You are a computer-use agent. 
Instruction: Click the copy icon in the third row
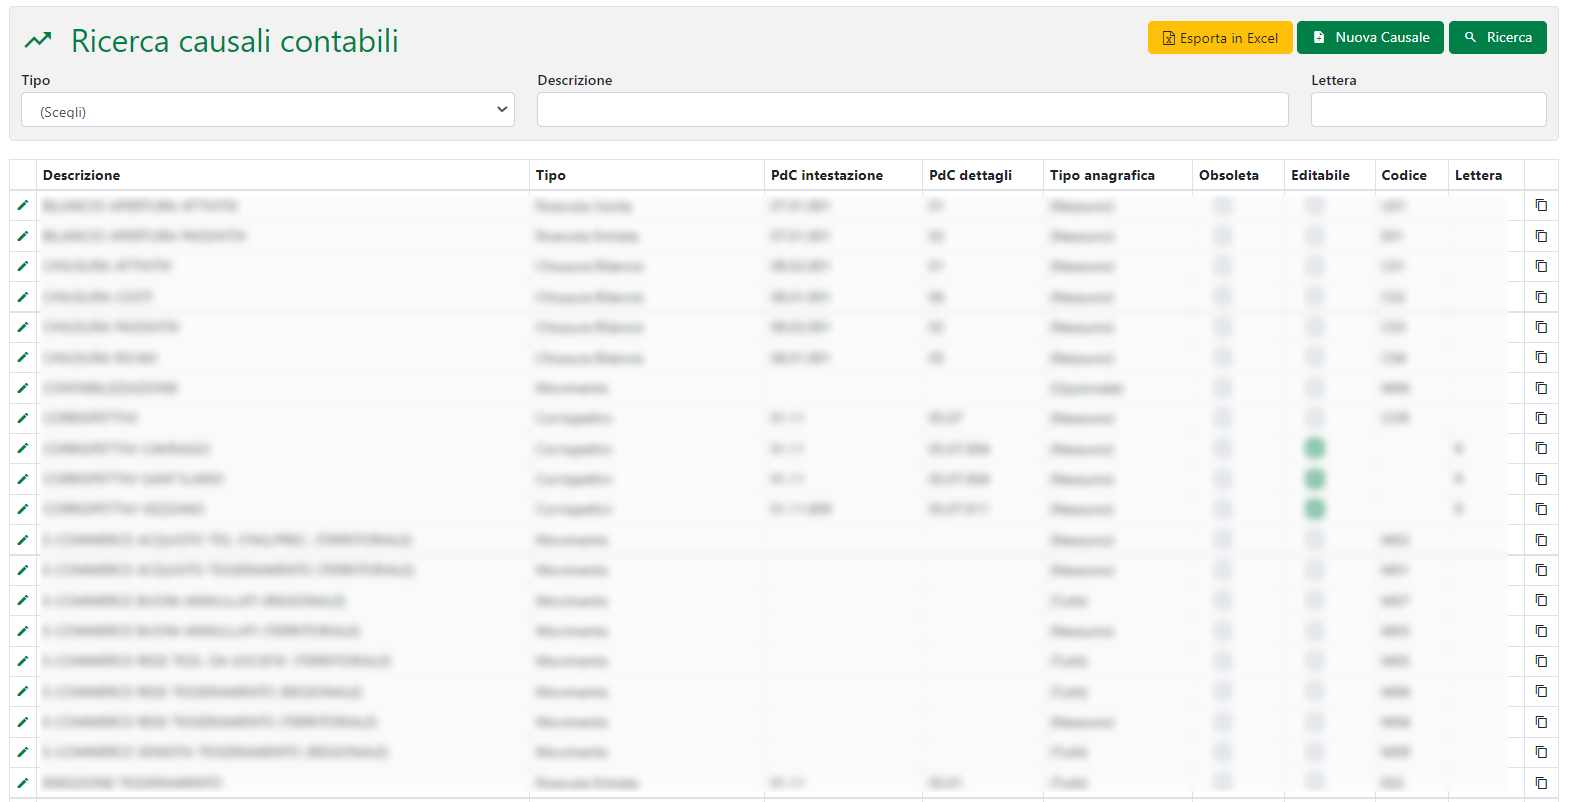coord(1541,266)
